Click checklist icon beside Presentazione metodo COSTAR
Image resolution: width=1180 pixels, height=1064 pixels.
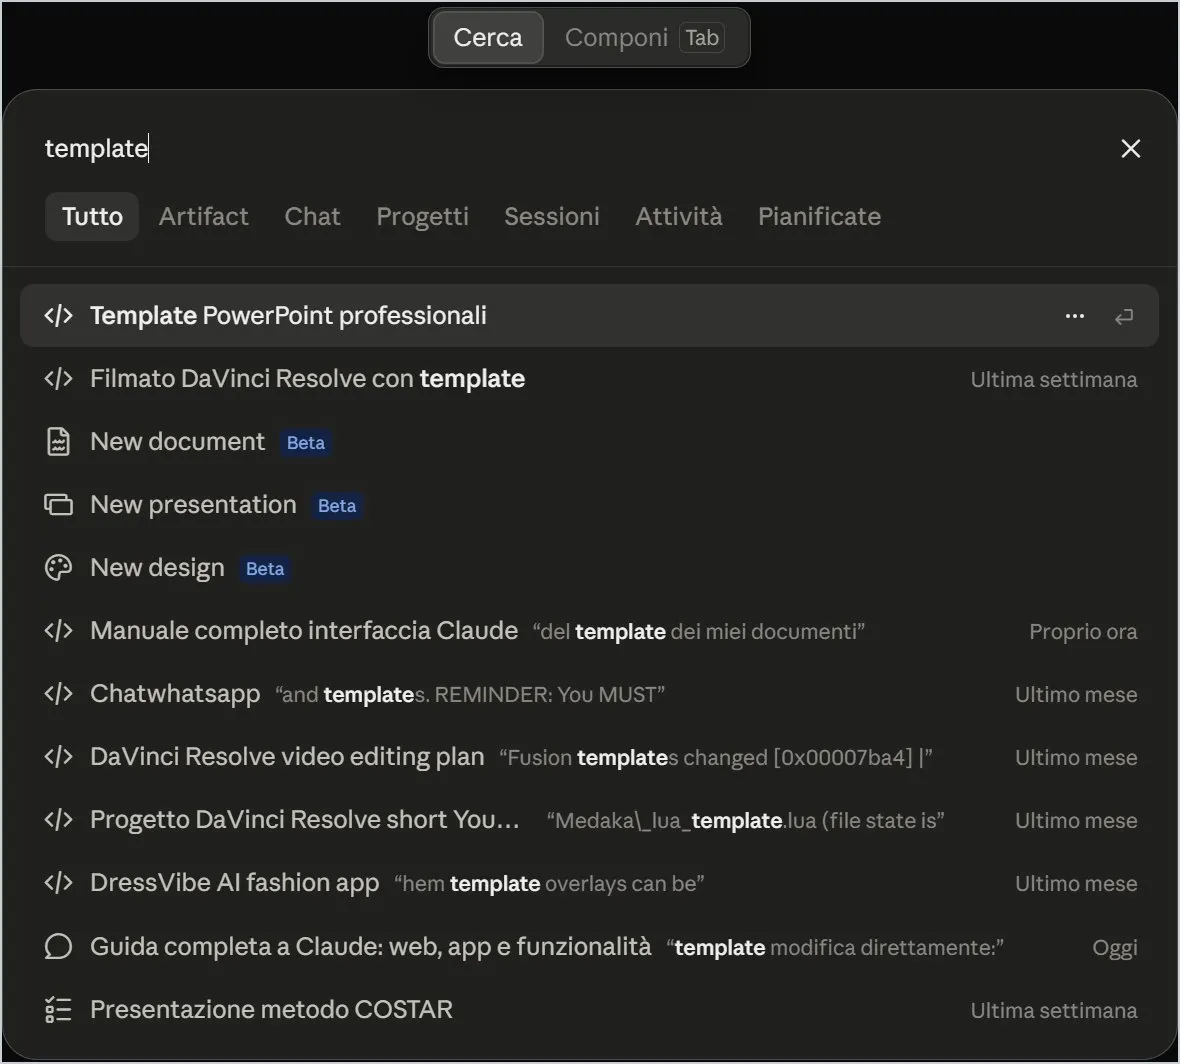pyautogui.click(x=58, y=1010)
